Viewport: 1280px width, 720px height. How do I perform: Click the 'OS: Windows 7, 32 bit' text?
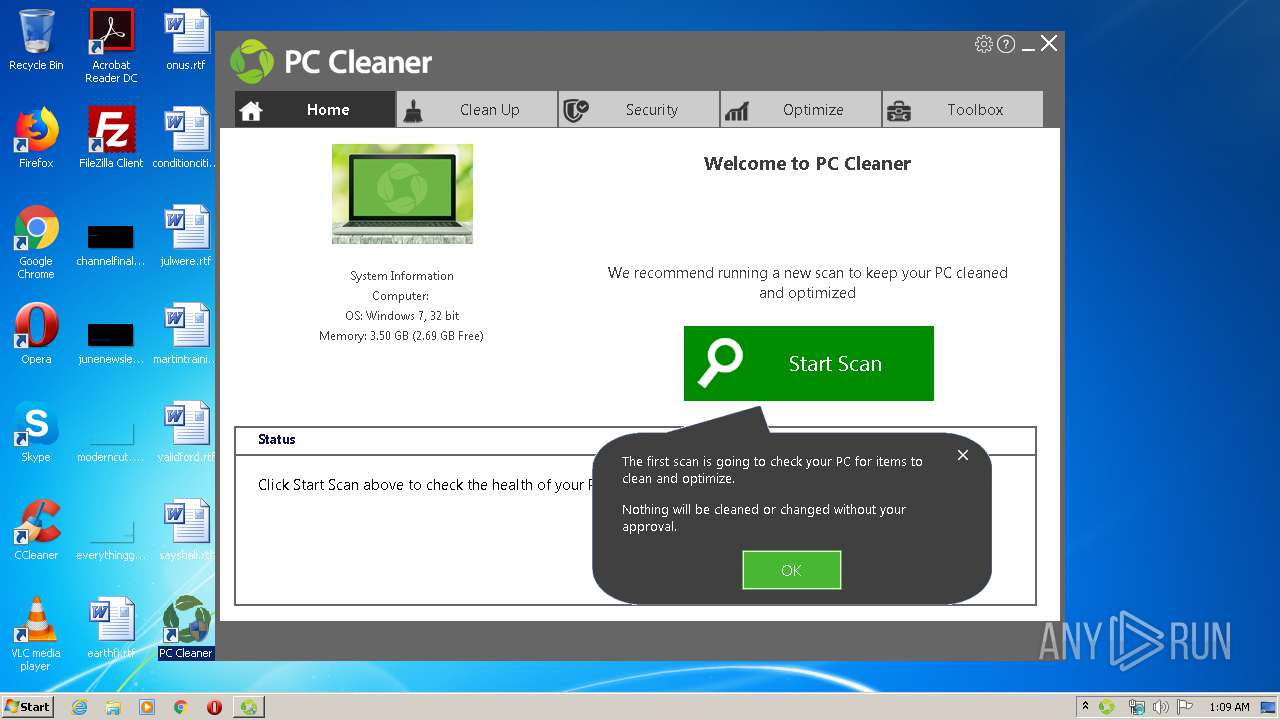[402, 316]
